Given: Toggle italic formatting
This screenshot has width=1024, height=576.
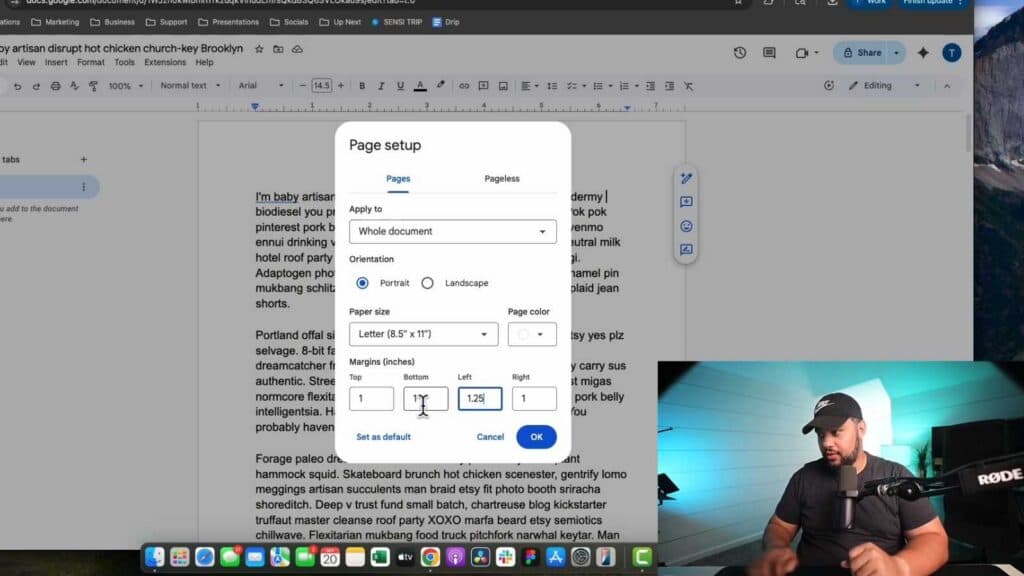Looking at the screenshot, I should coord(381,86).
